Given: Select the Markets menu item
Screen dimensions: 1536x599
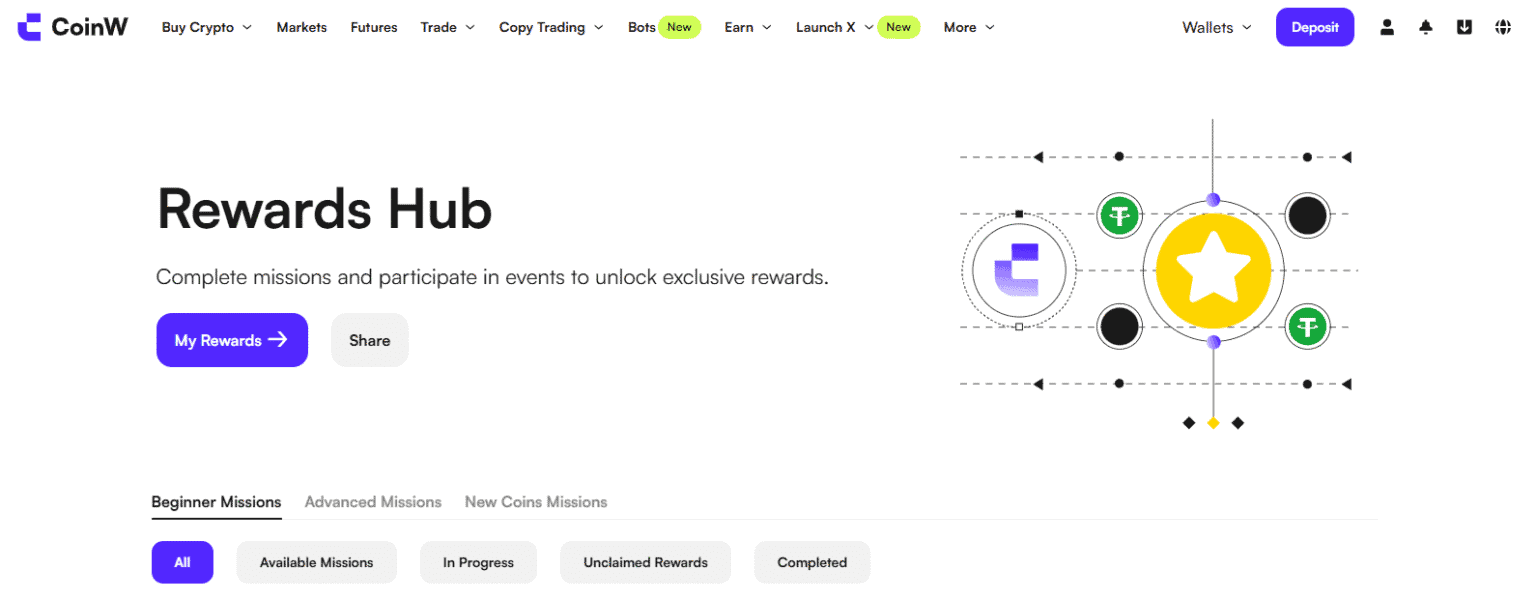Looking at the screenshot, I should pyautogui.click(x=301, y=27).
